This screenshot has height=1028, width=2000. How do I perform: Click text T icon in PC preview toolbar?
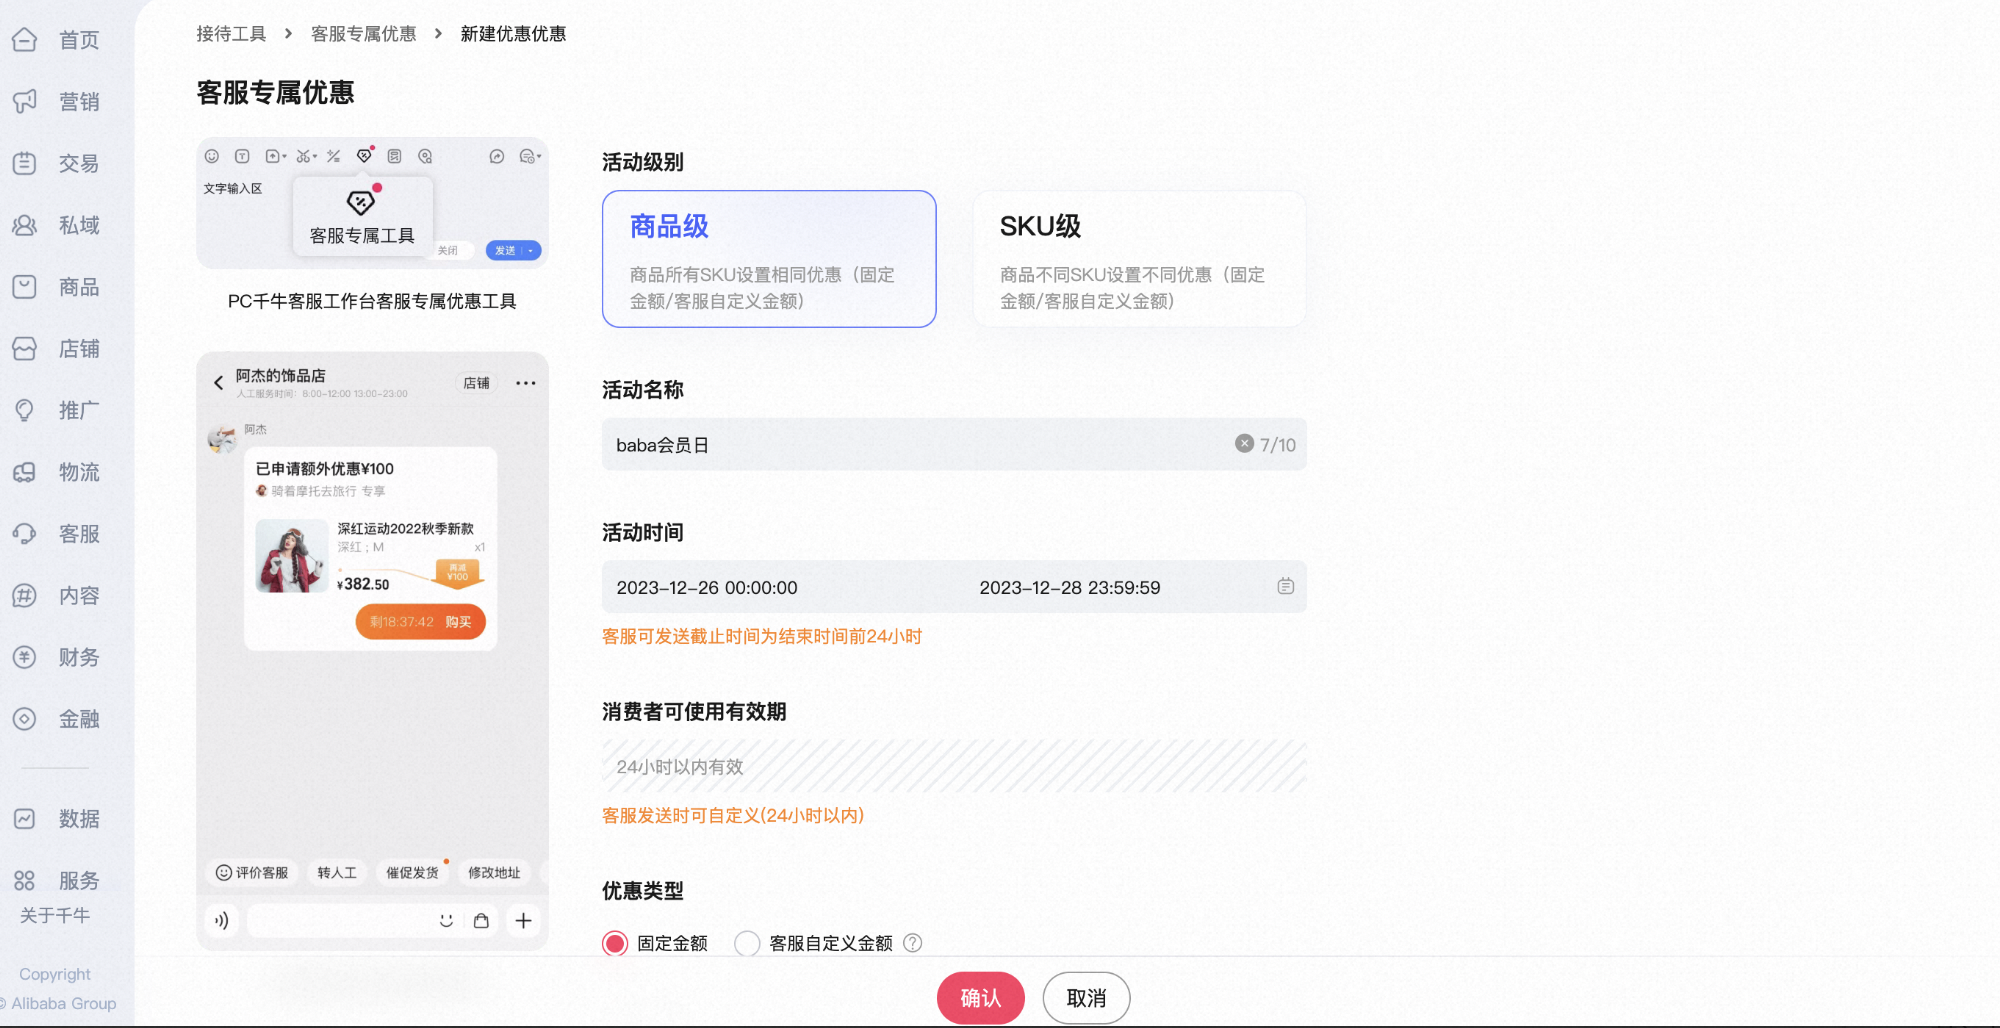pyautogui.click(x=242, y=156)
